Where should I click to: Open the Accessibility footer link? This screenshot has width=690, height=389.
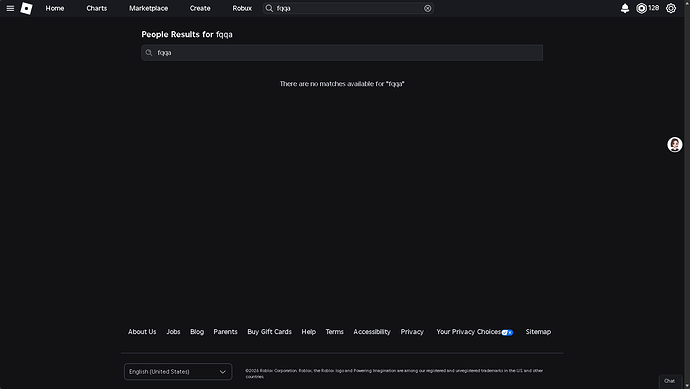pos(372,332)
